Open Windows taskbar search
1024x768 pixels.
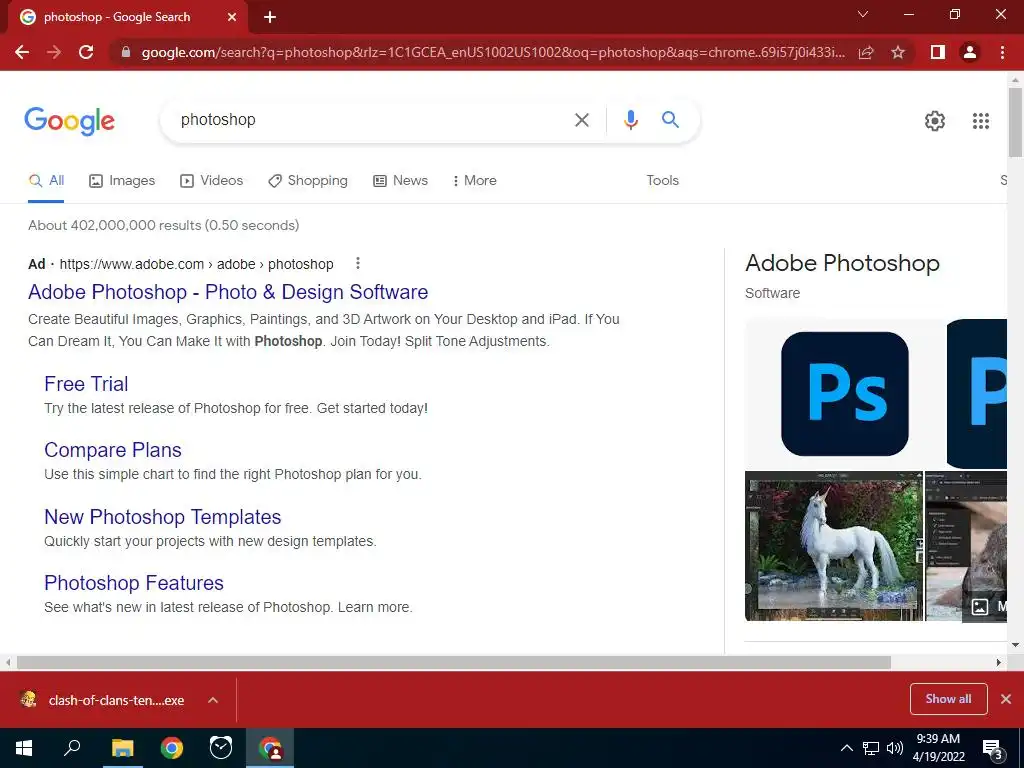(72, 748)
